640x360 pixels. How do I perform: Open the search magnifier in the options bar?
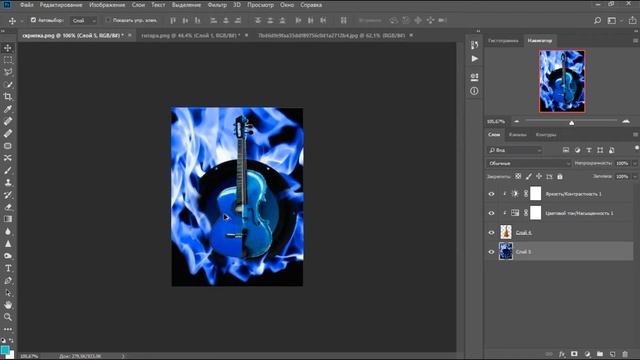click(x=597, y=20)
